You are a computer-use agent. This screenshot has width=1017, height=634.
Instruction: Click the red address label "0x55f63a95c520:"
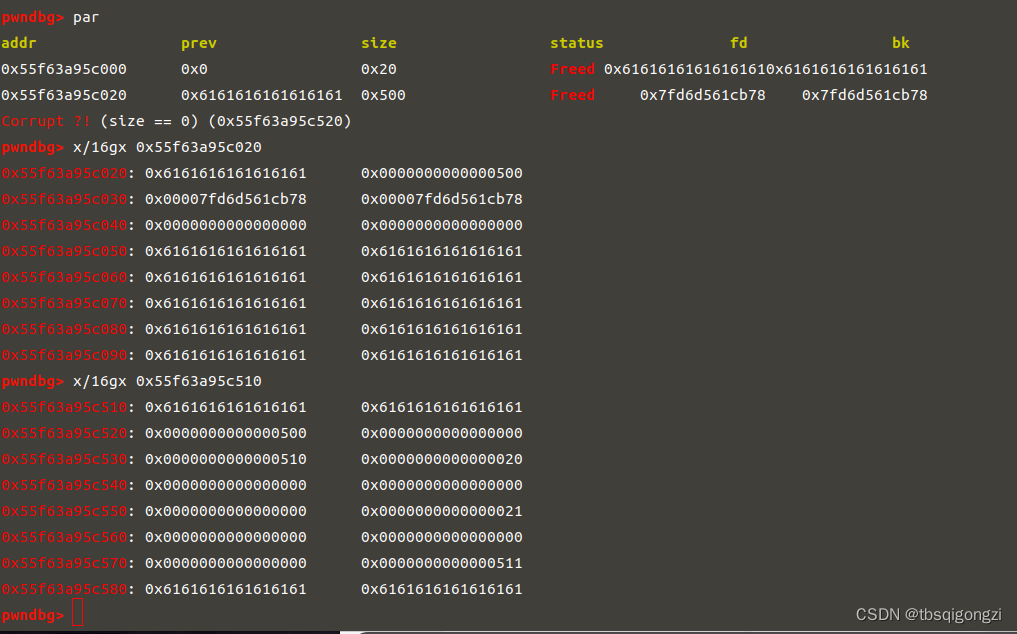[x=68, y=433]
